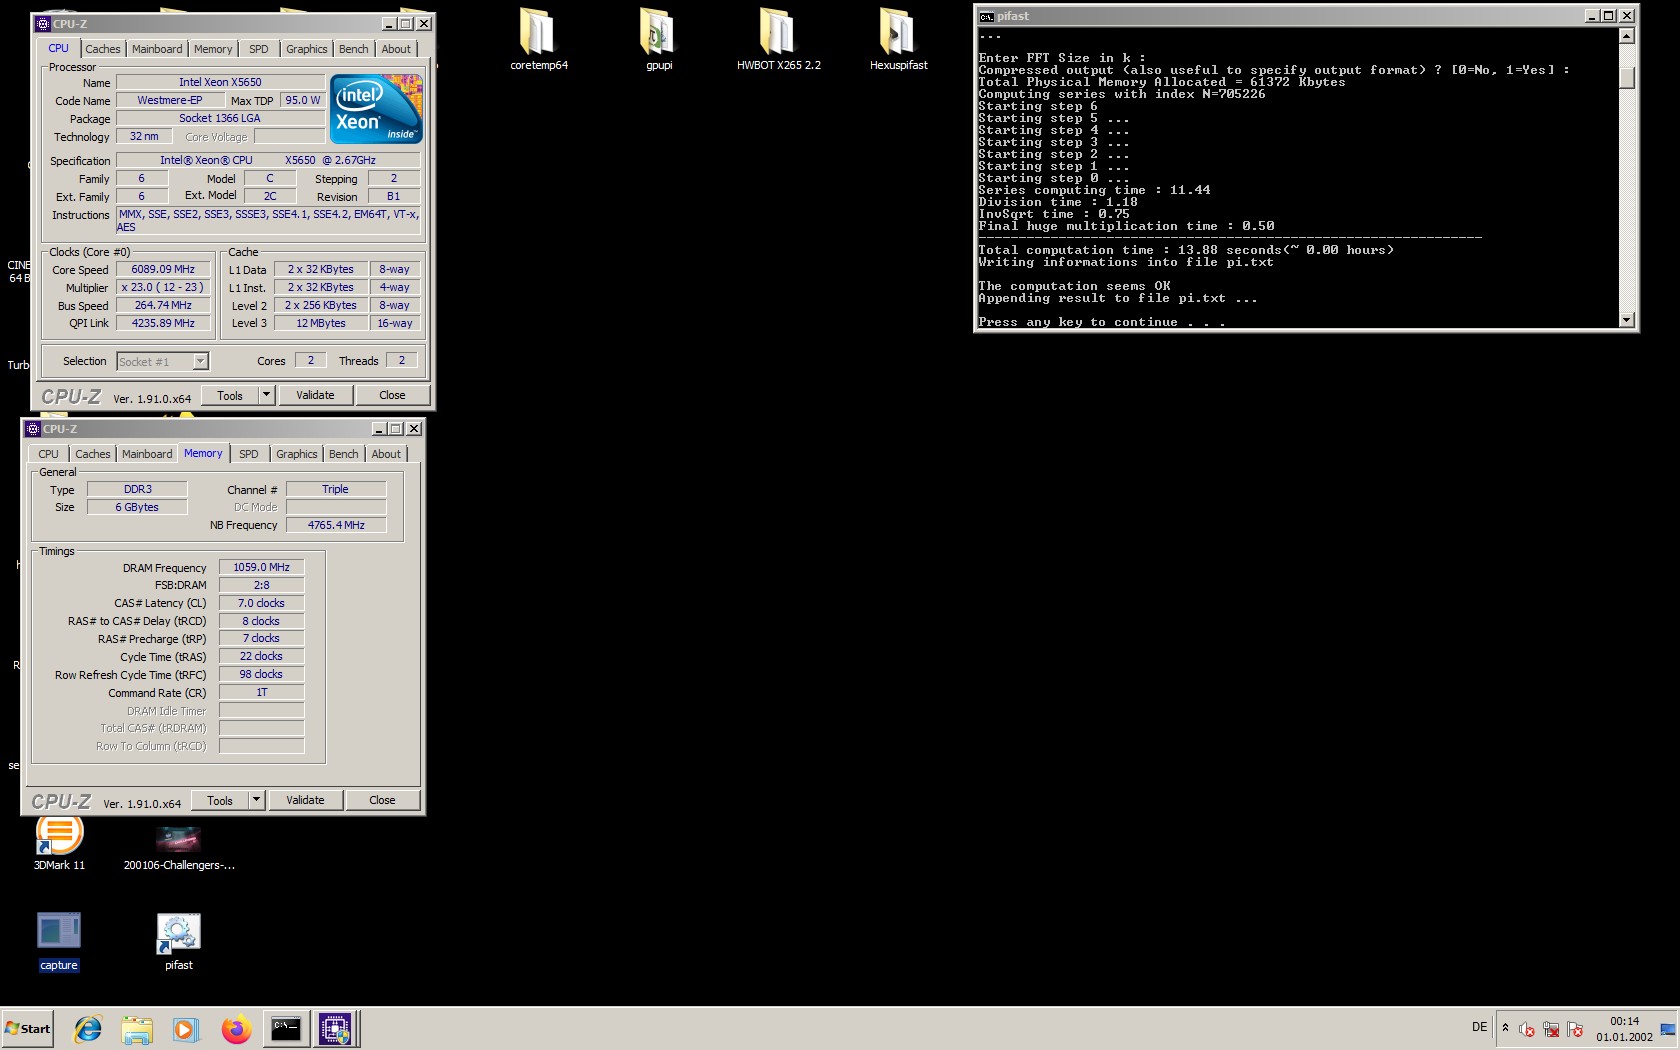Click Validate in lower CPU-Z window
Screen dimensions: 1680x1050
coord(305,800)
